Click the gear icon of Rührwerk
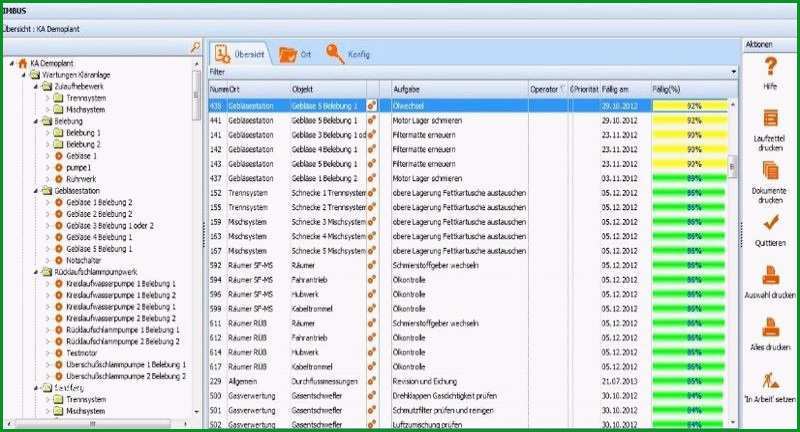Screen dimensions: 800x432 [59, 179]
